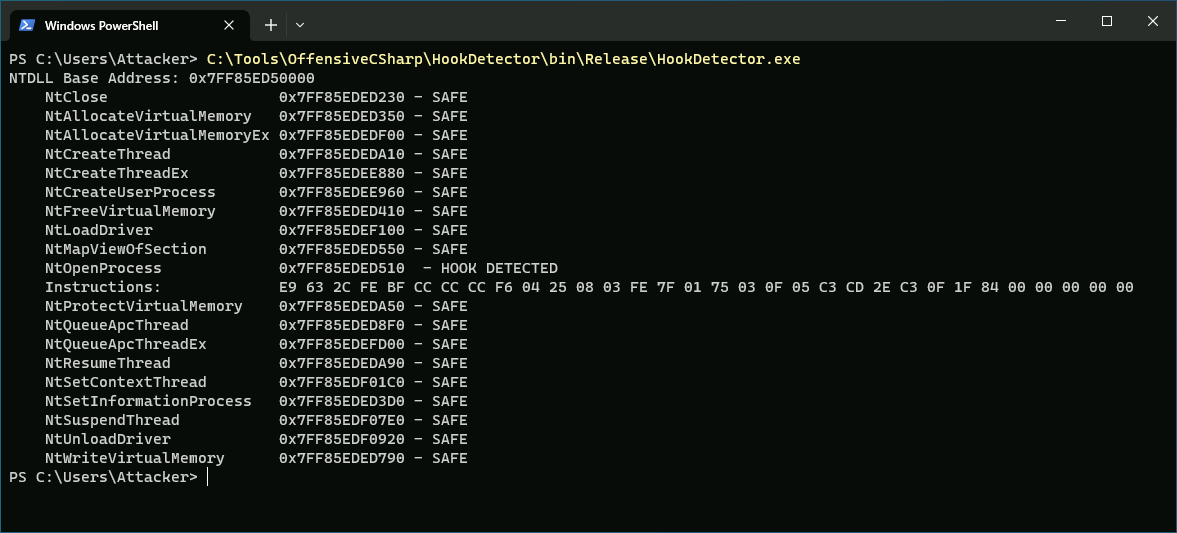Screen dimensions: 1177x533
Task: Close the Windows PowerShell tab
Action: pyautogui.click(x=231, y=25)
